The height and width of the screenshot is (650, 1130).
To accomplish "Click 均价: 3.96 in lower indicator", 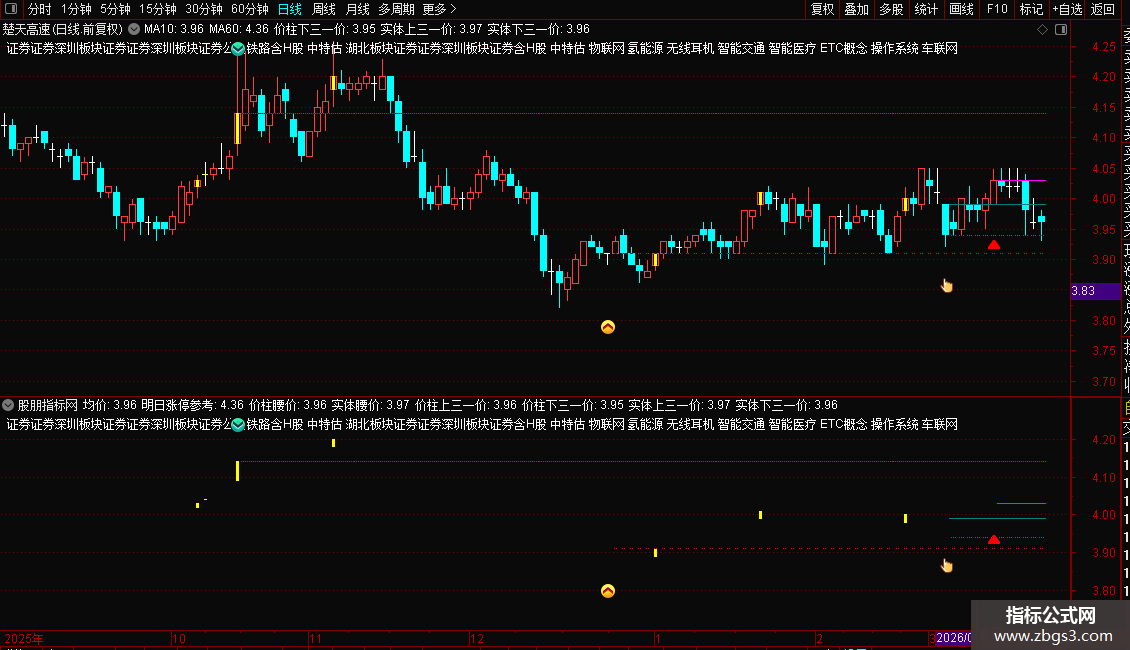I will click(110, 405).
